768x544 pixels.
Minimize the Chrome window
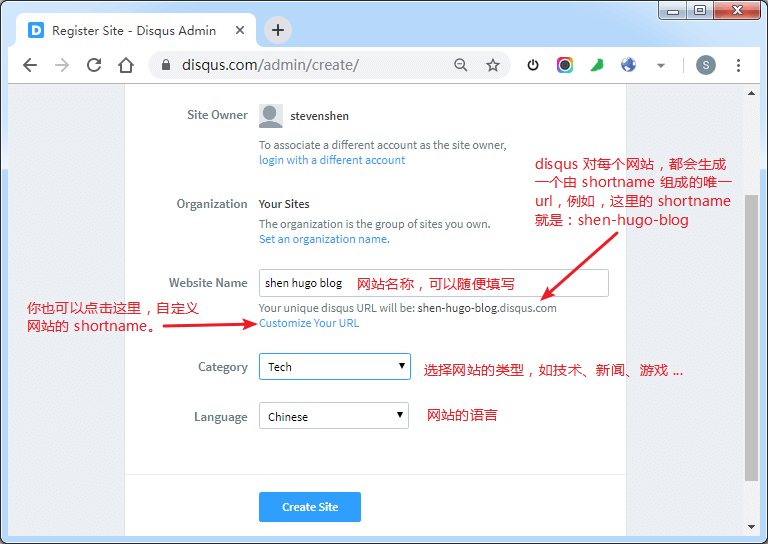point(673,10)
